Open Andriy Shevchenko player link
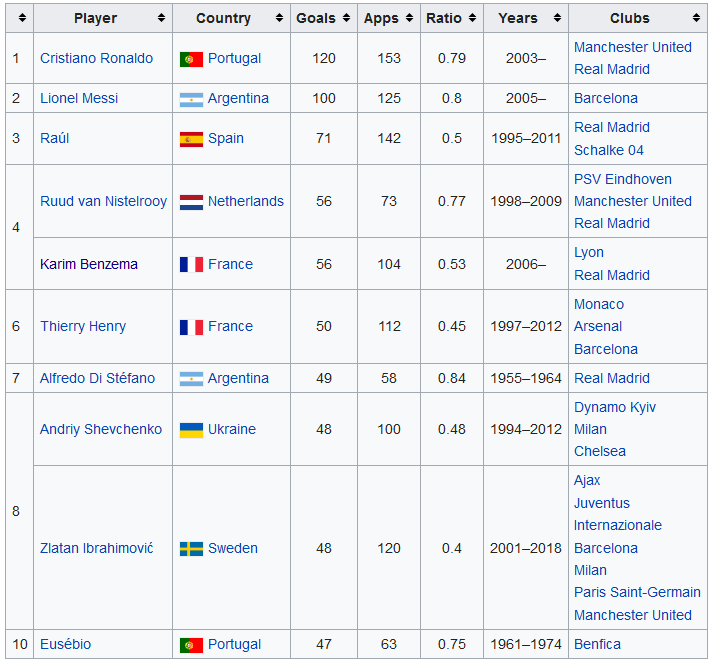Screen dimensions: 710x659 pos(101,429)
